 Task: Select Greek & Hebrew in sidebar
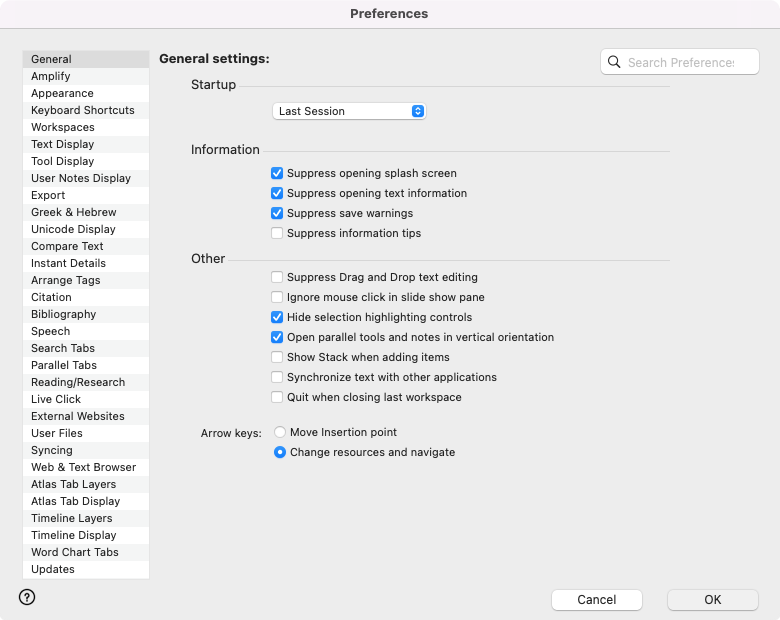(x=73, y=212)
